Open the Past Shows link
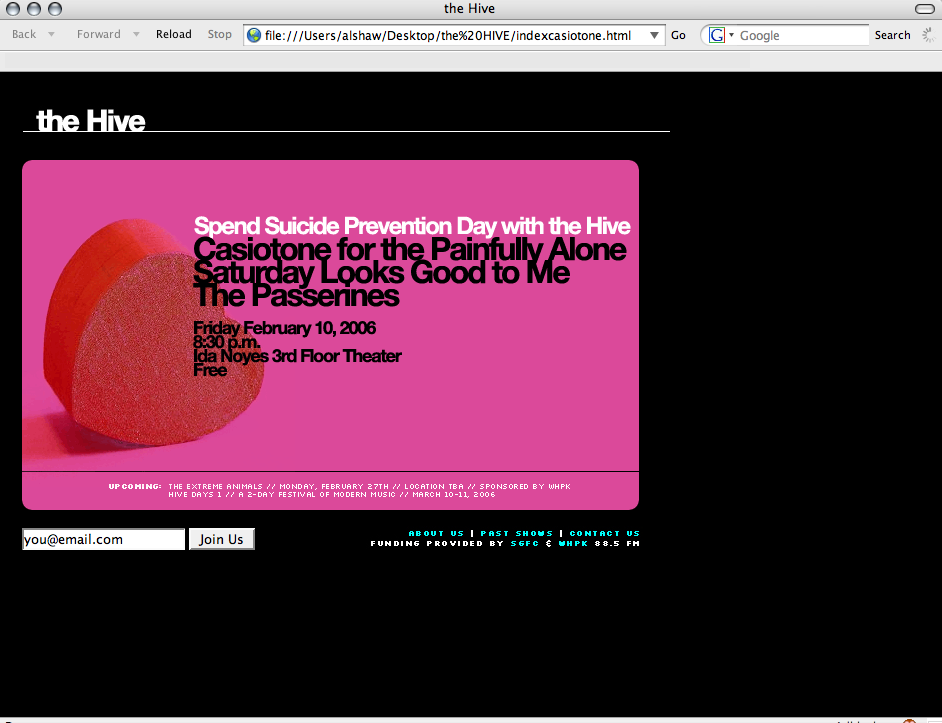942x723 pixels. (517, 533)
